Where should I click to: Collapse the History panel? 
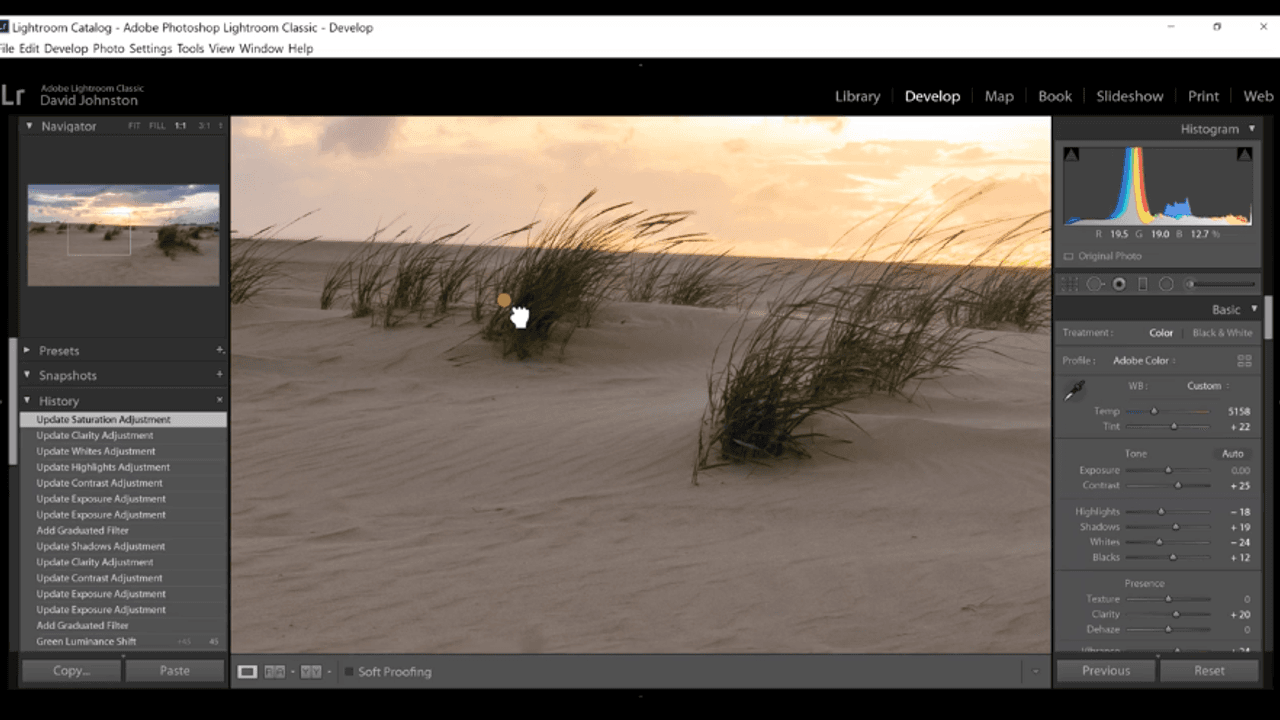pos(27,400)
